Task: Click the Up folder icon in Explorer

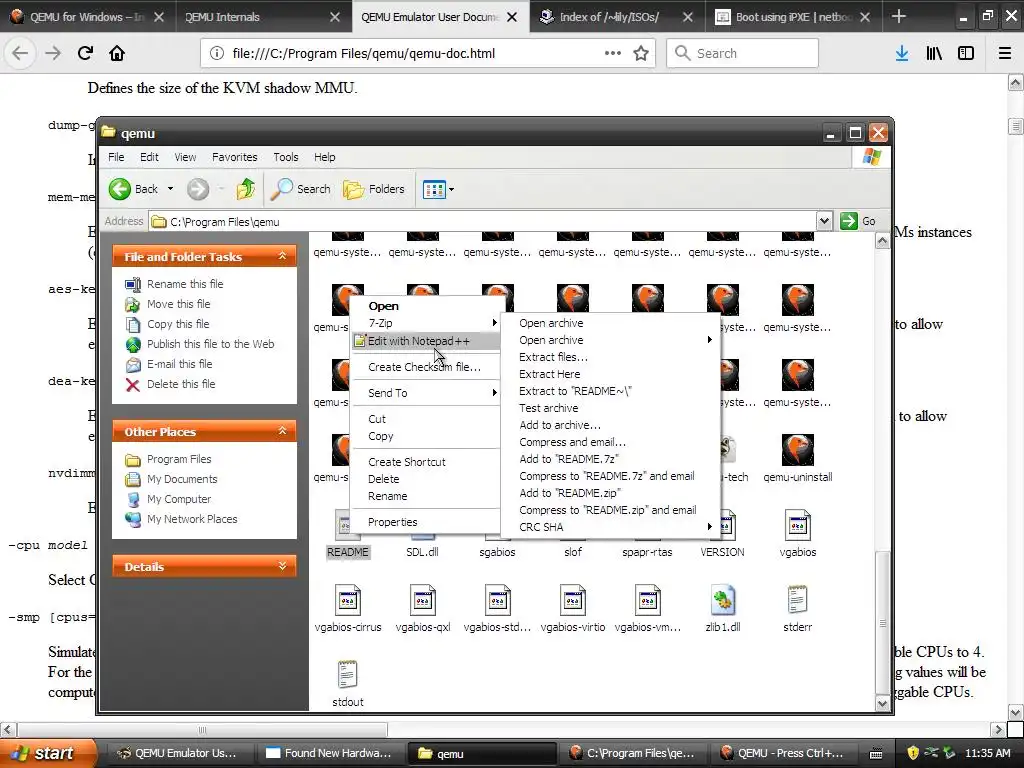Action: pos(246,189)
